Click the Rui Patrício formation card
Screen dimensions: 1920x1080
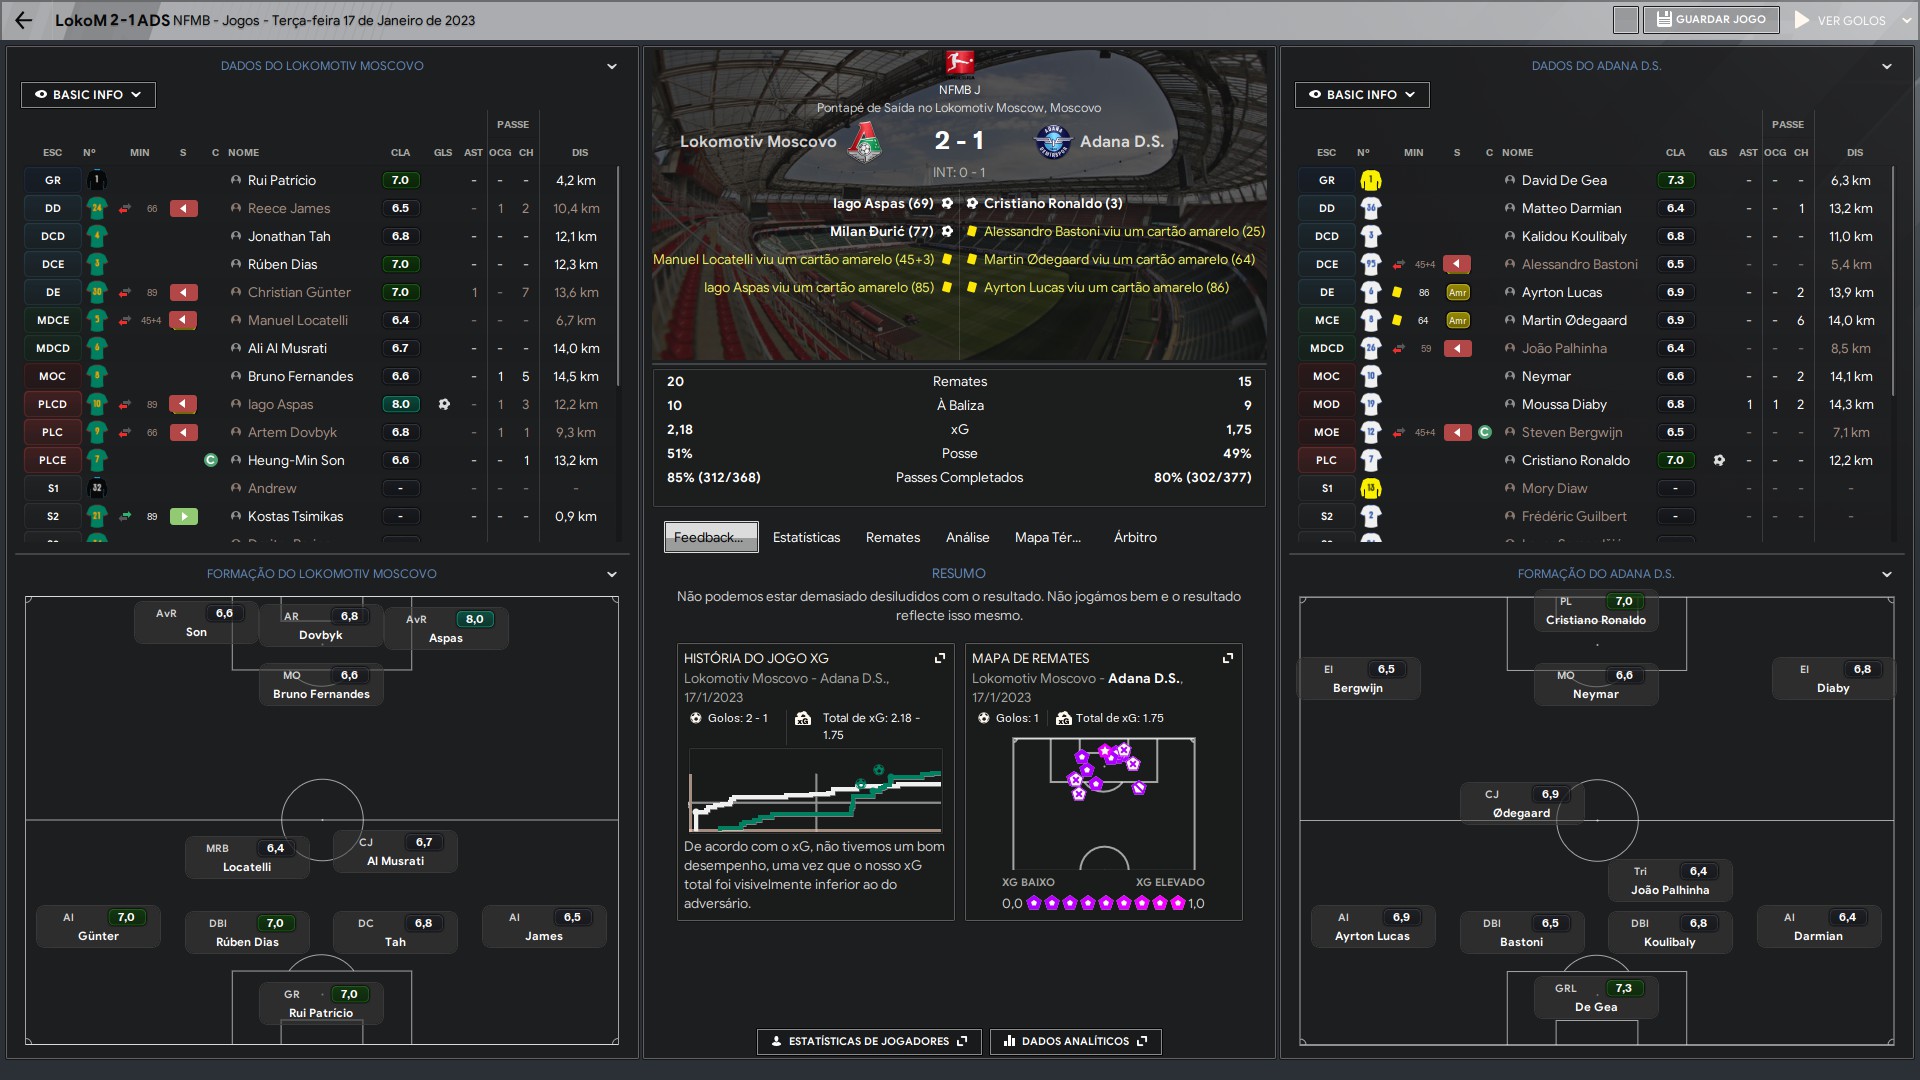tap(321, 1003)
